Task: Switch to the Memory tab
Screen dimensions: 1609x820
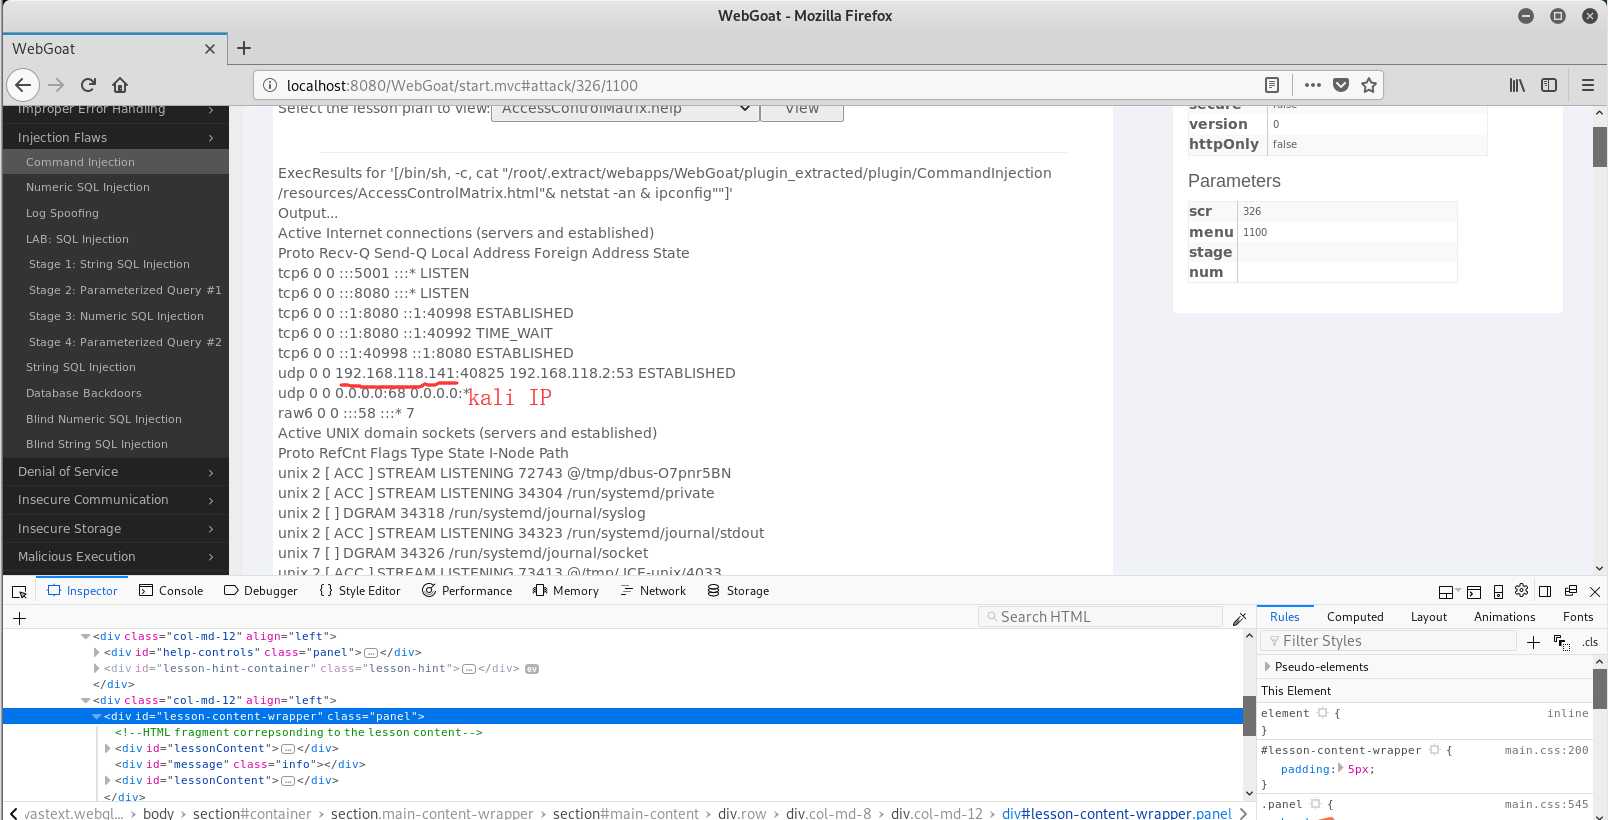Action: (566, 591)
